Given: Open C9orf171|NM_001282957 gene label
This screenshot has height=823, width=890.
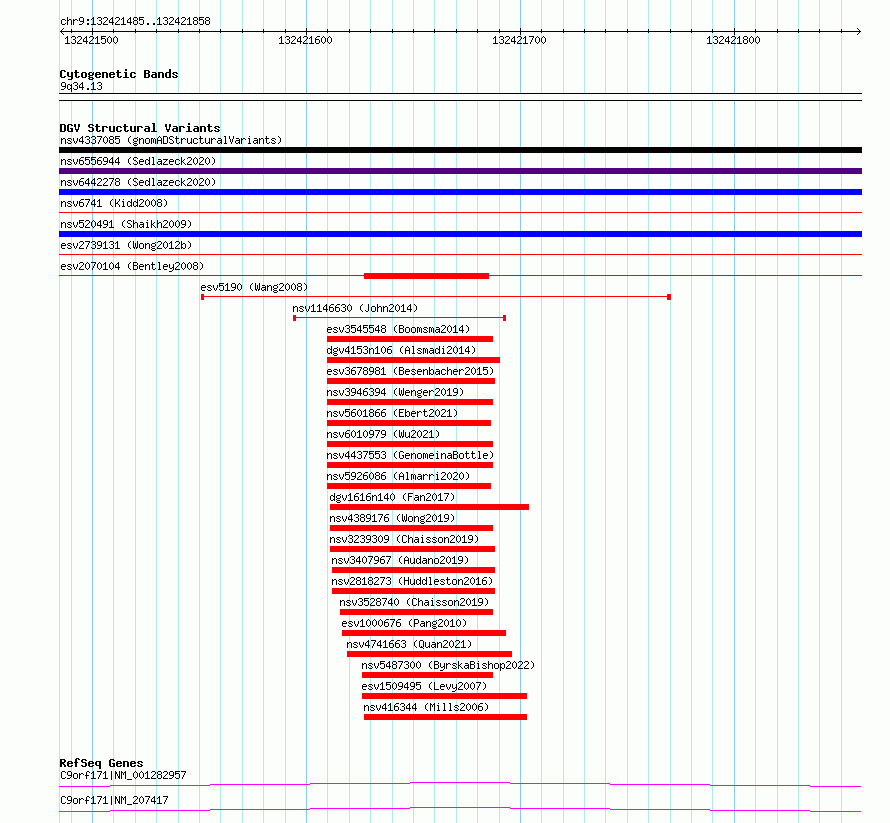Looking at the screenshot, I should 123,775.
